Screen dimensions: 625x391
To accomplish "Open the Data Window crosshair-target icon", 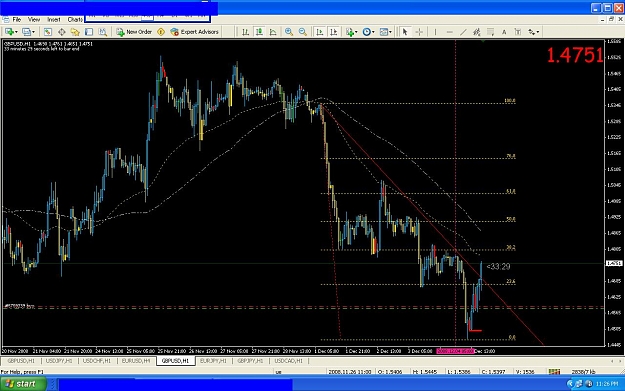I will click(62, 32).
